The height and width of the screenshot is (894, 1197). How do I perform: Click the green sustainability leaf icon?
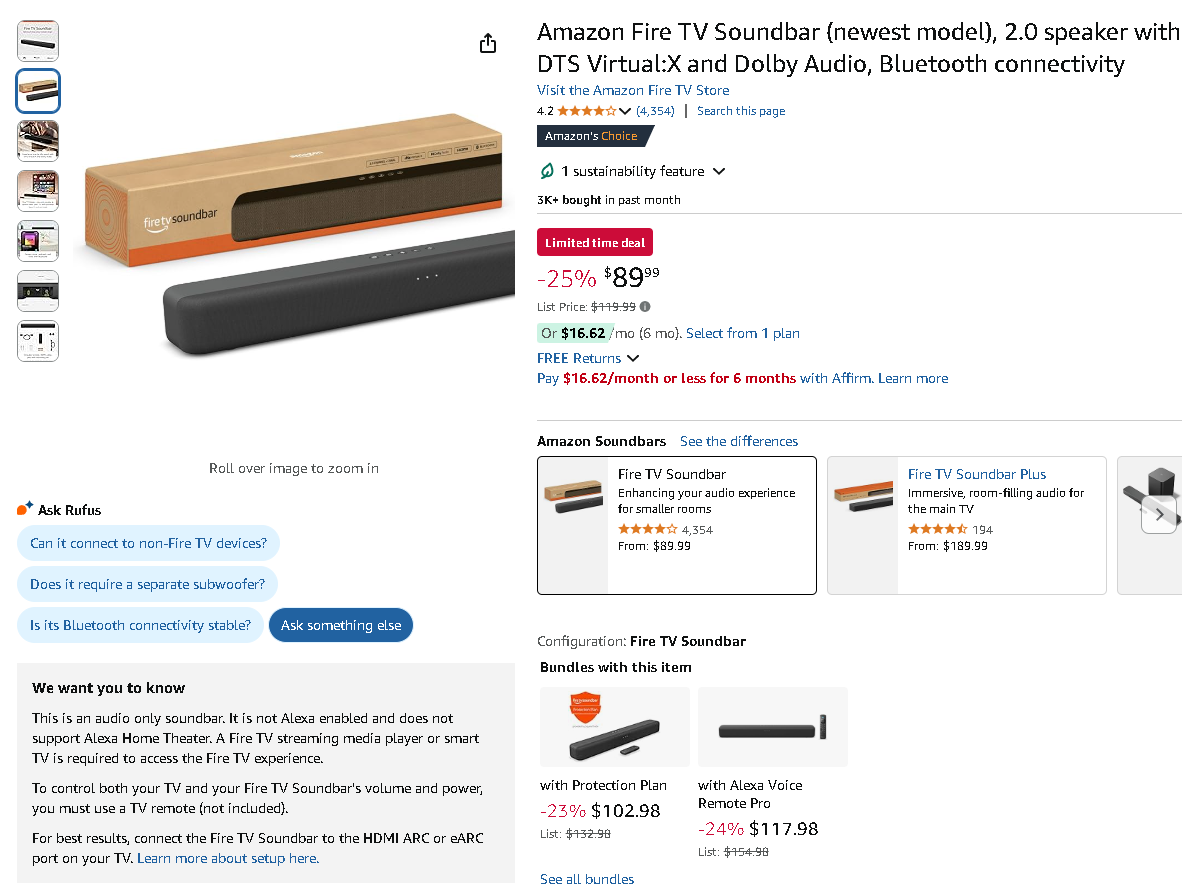547,171
